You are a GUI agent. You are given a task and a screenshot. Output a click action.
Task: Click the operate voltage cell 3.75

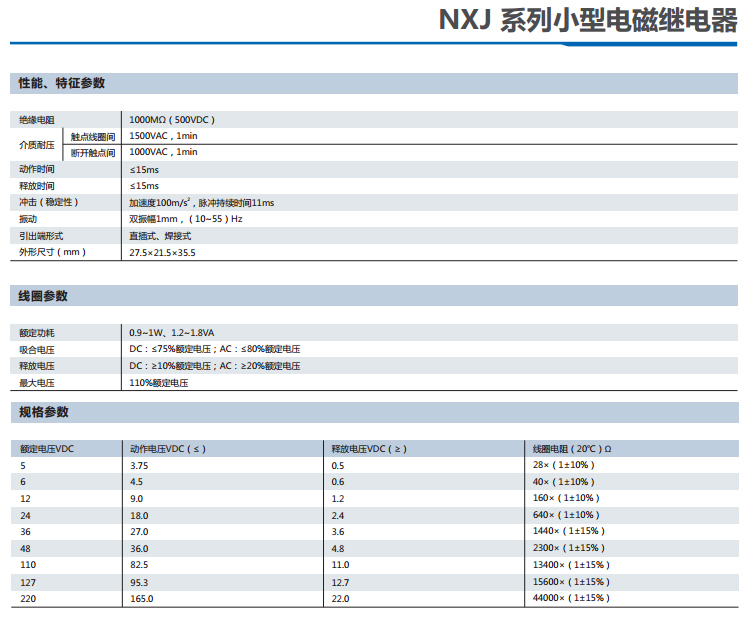pyautogui.click(x=139, y=466)
